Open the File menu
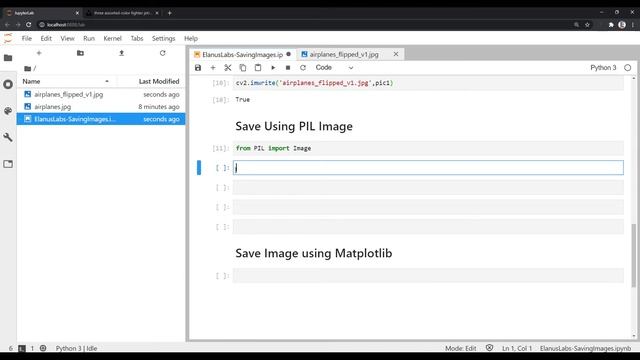 pos(27,38)
